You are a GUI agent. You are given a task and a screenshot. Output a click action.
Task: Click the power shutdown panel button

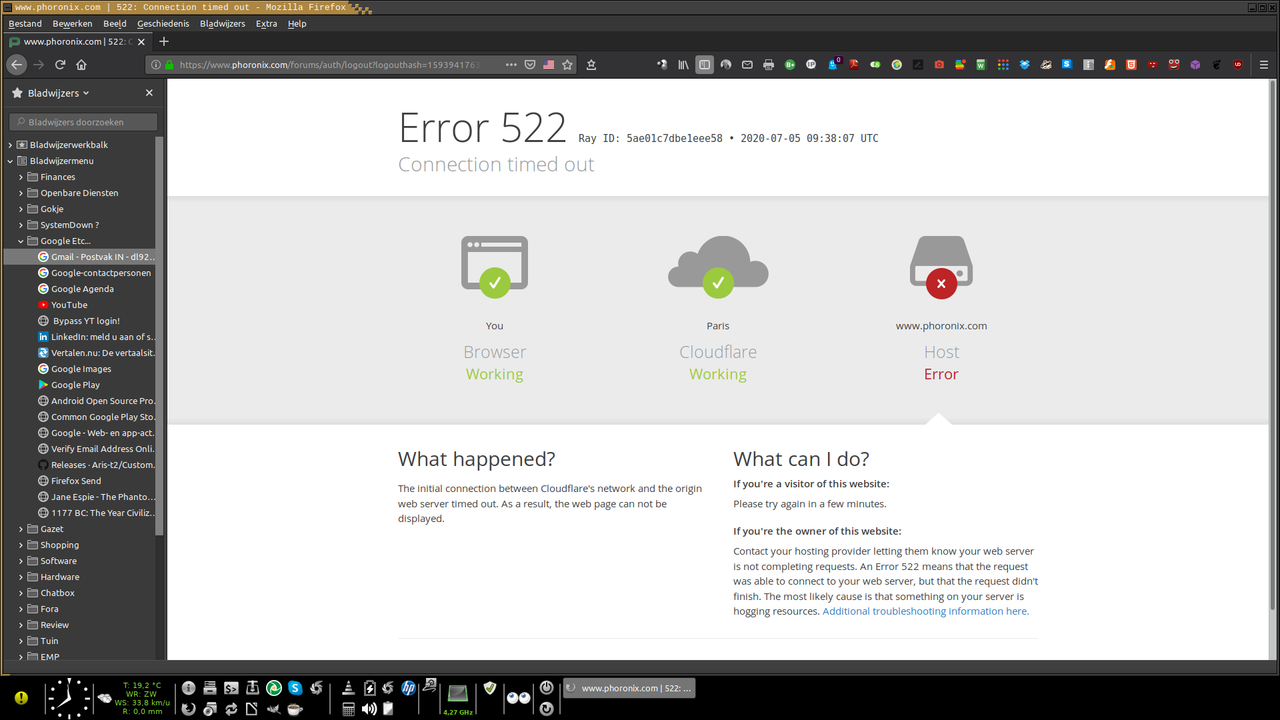tap(546, 688)
